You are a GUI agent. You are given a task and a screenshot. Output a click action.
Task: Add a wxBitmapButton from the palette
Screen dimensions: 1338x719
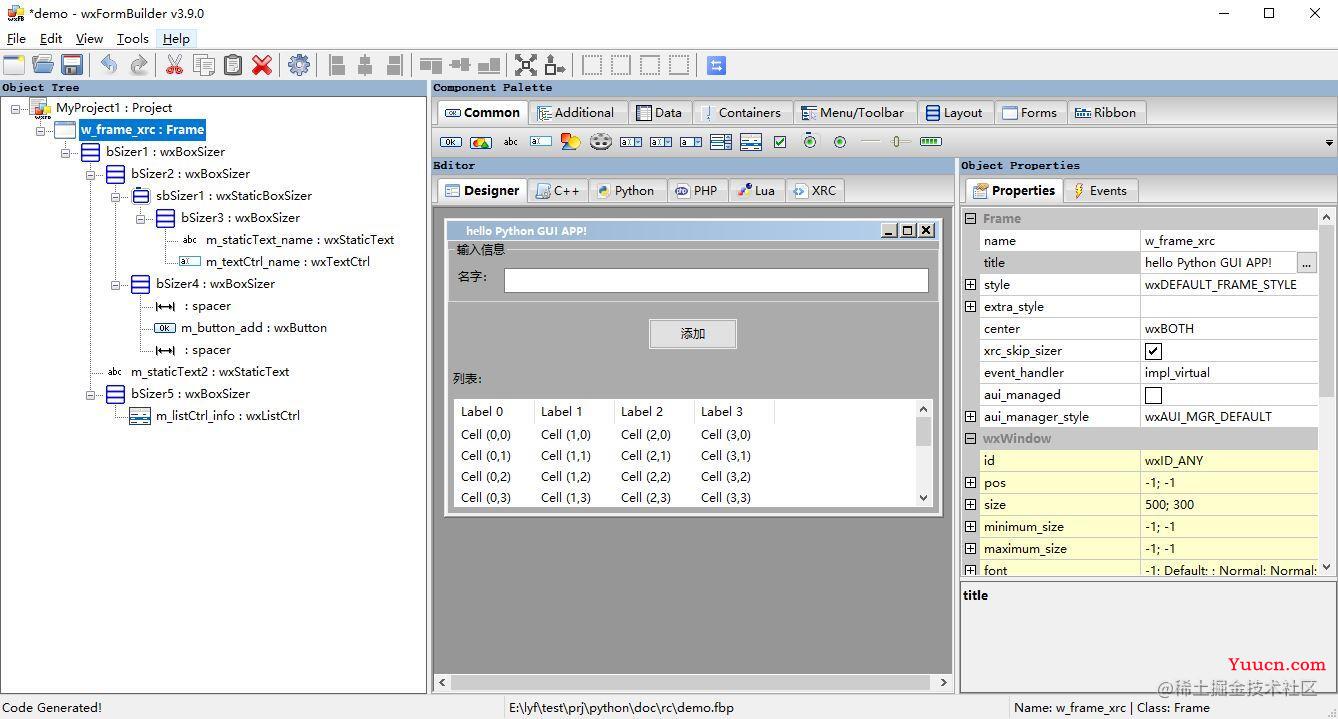481,142
